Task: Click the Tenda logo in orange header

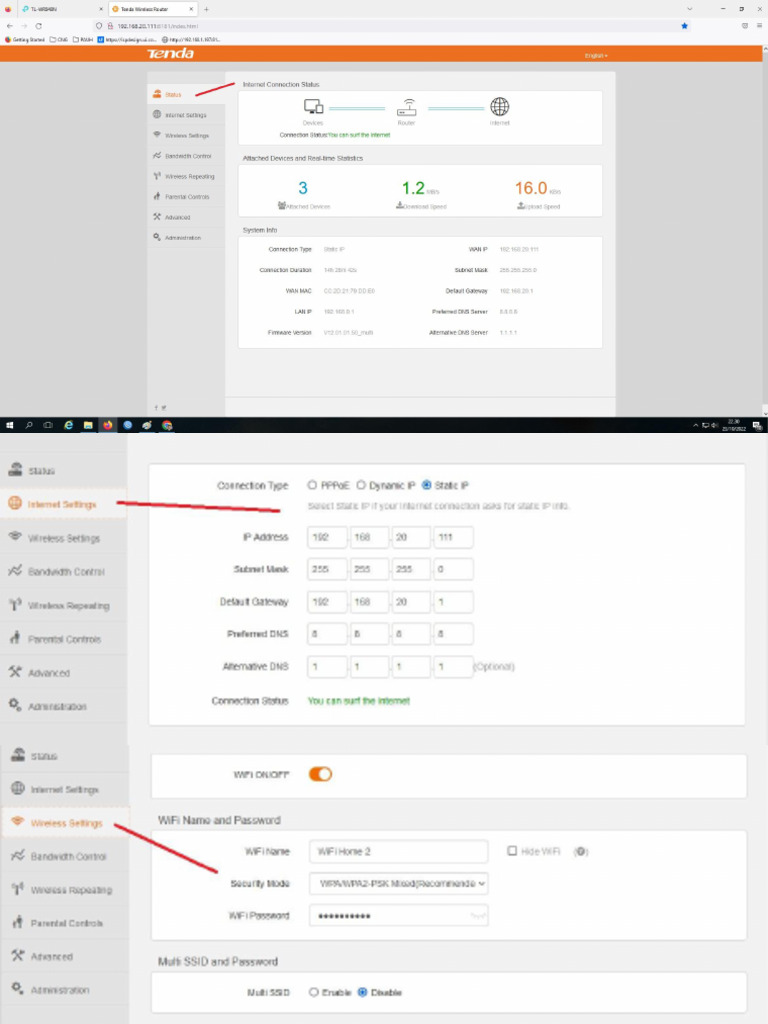Action: click(170, 54)
